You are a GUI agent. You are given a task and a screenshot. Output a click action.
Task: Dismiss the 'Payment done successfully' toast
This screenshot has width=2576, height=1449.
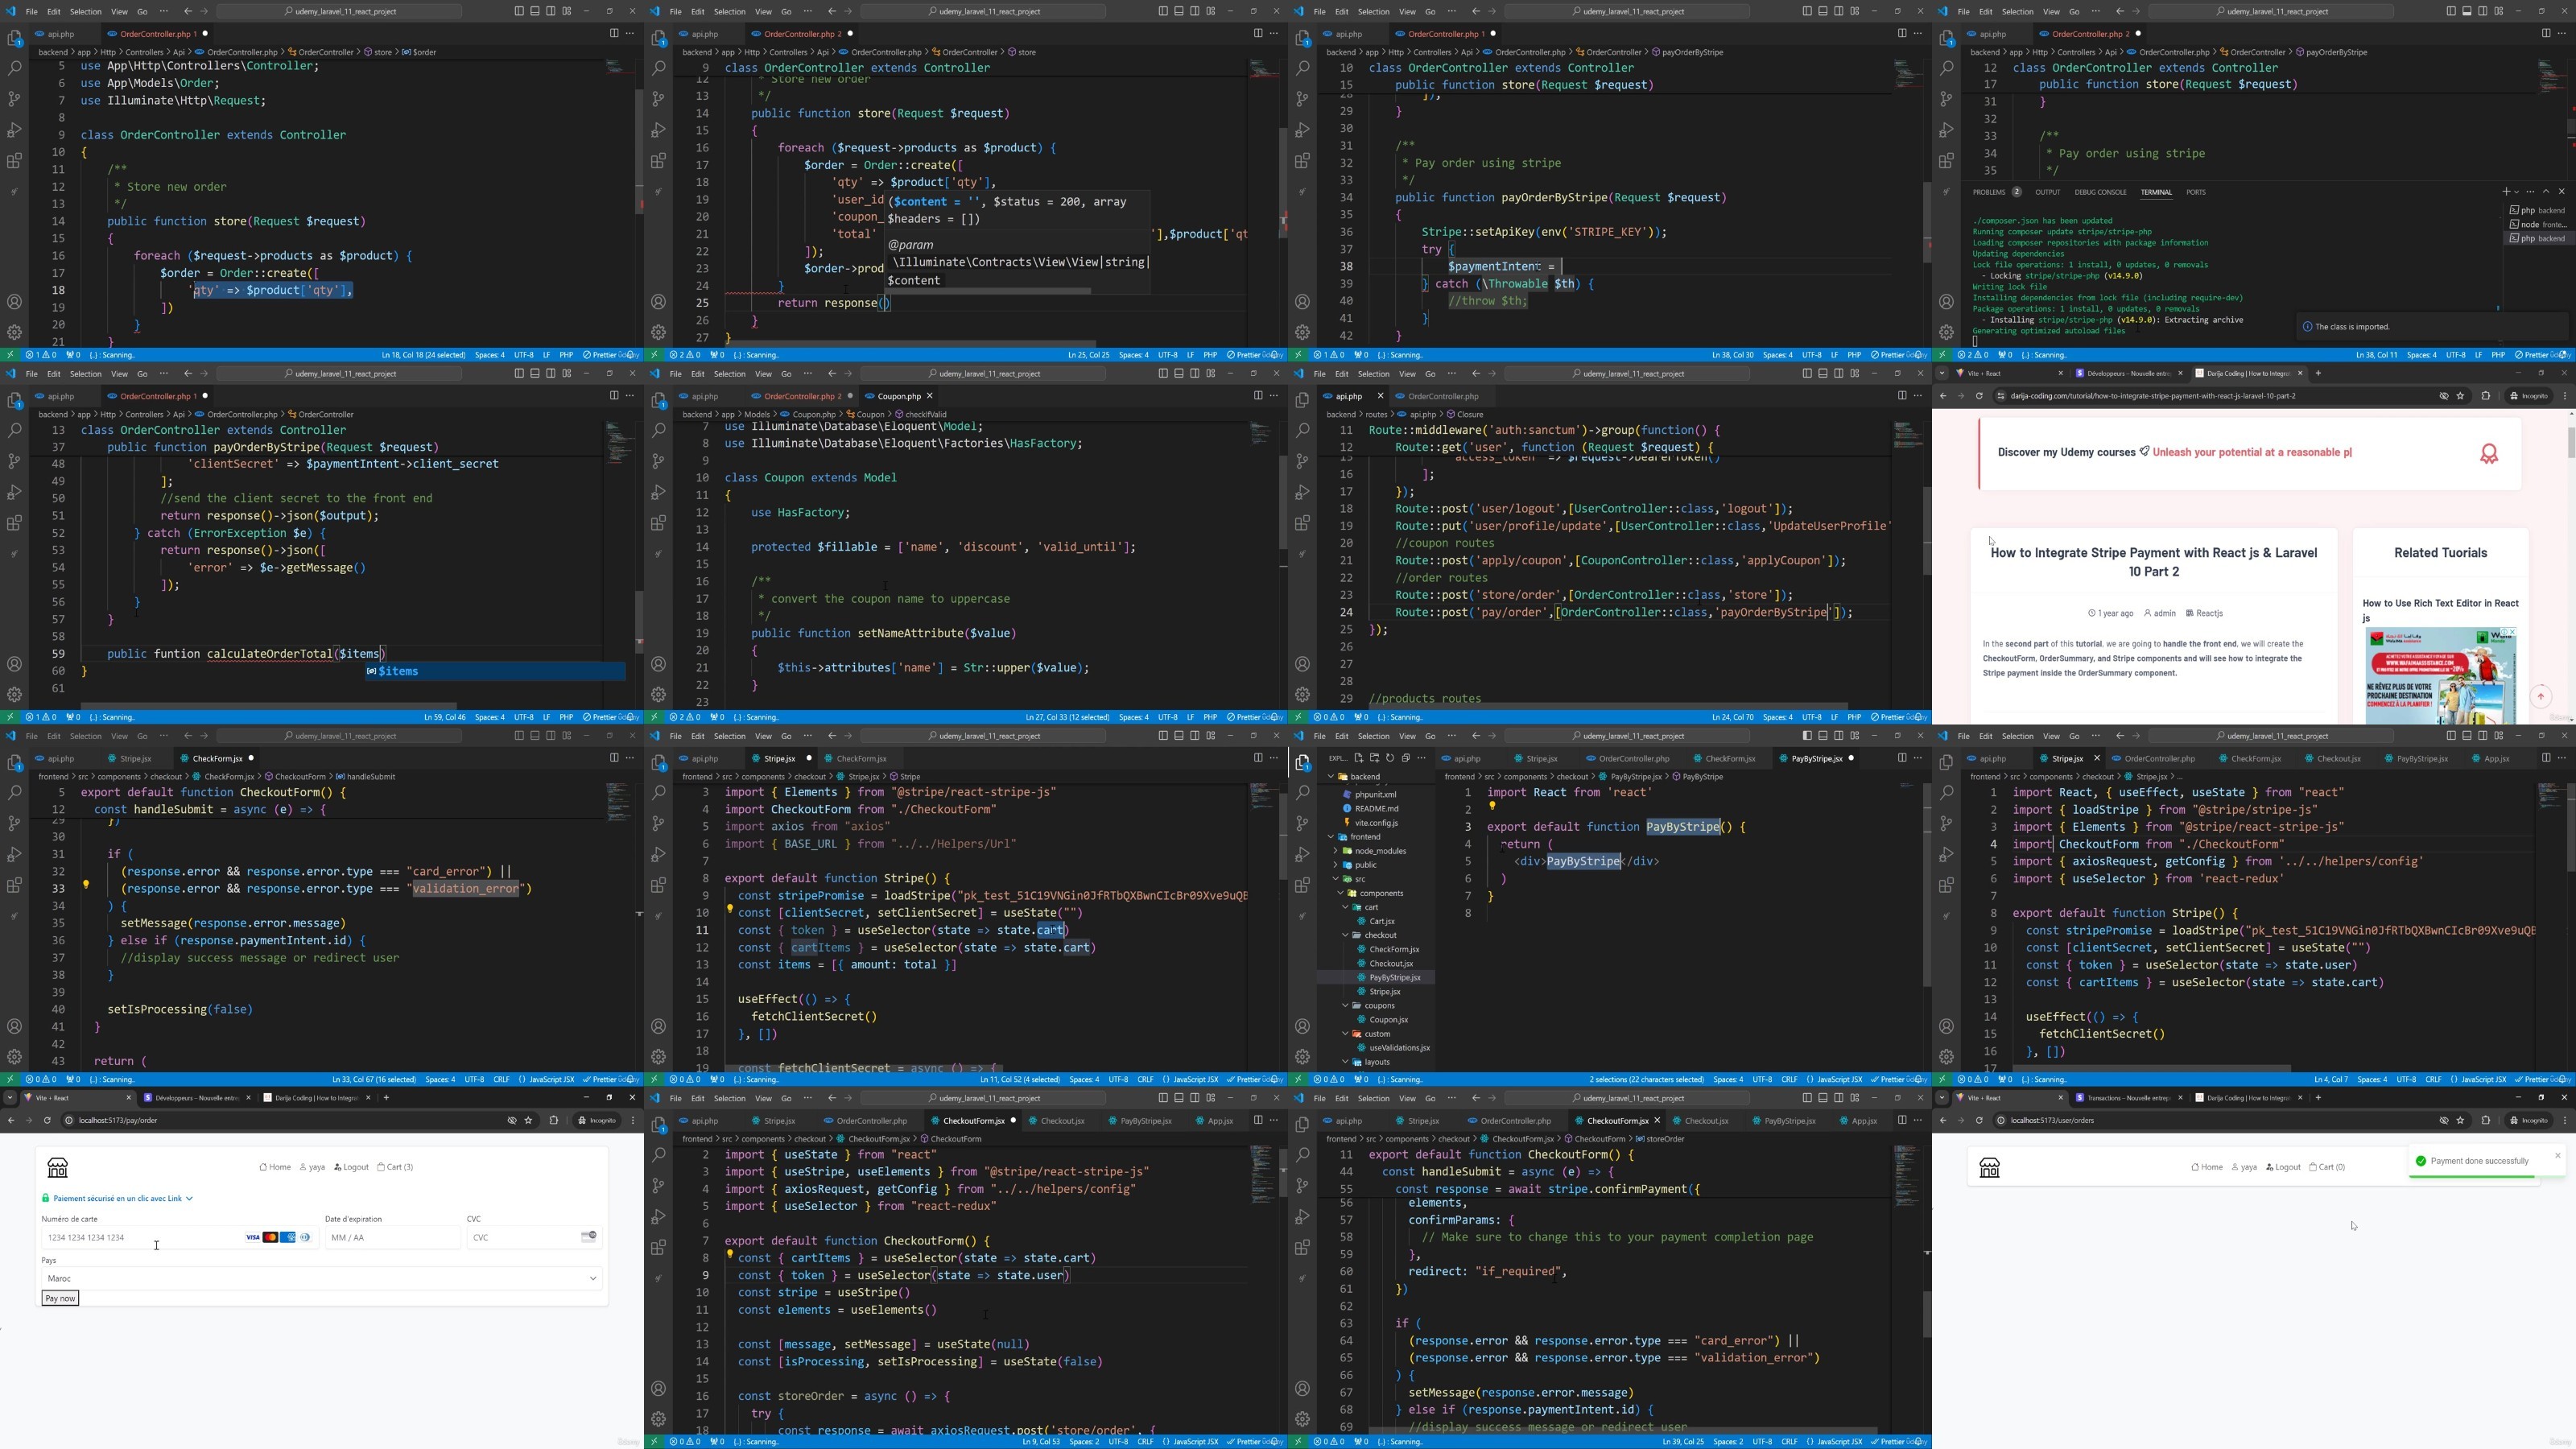click(2558, 1156)
